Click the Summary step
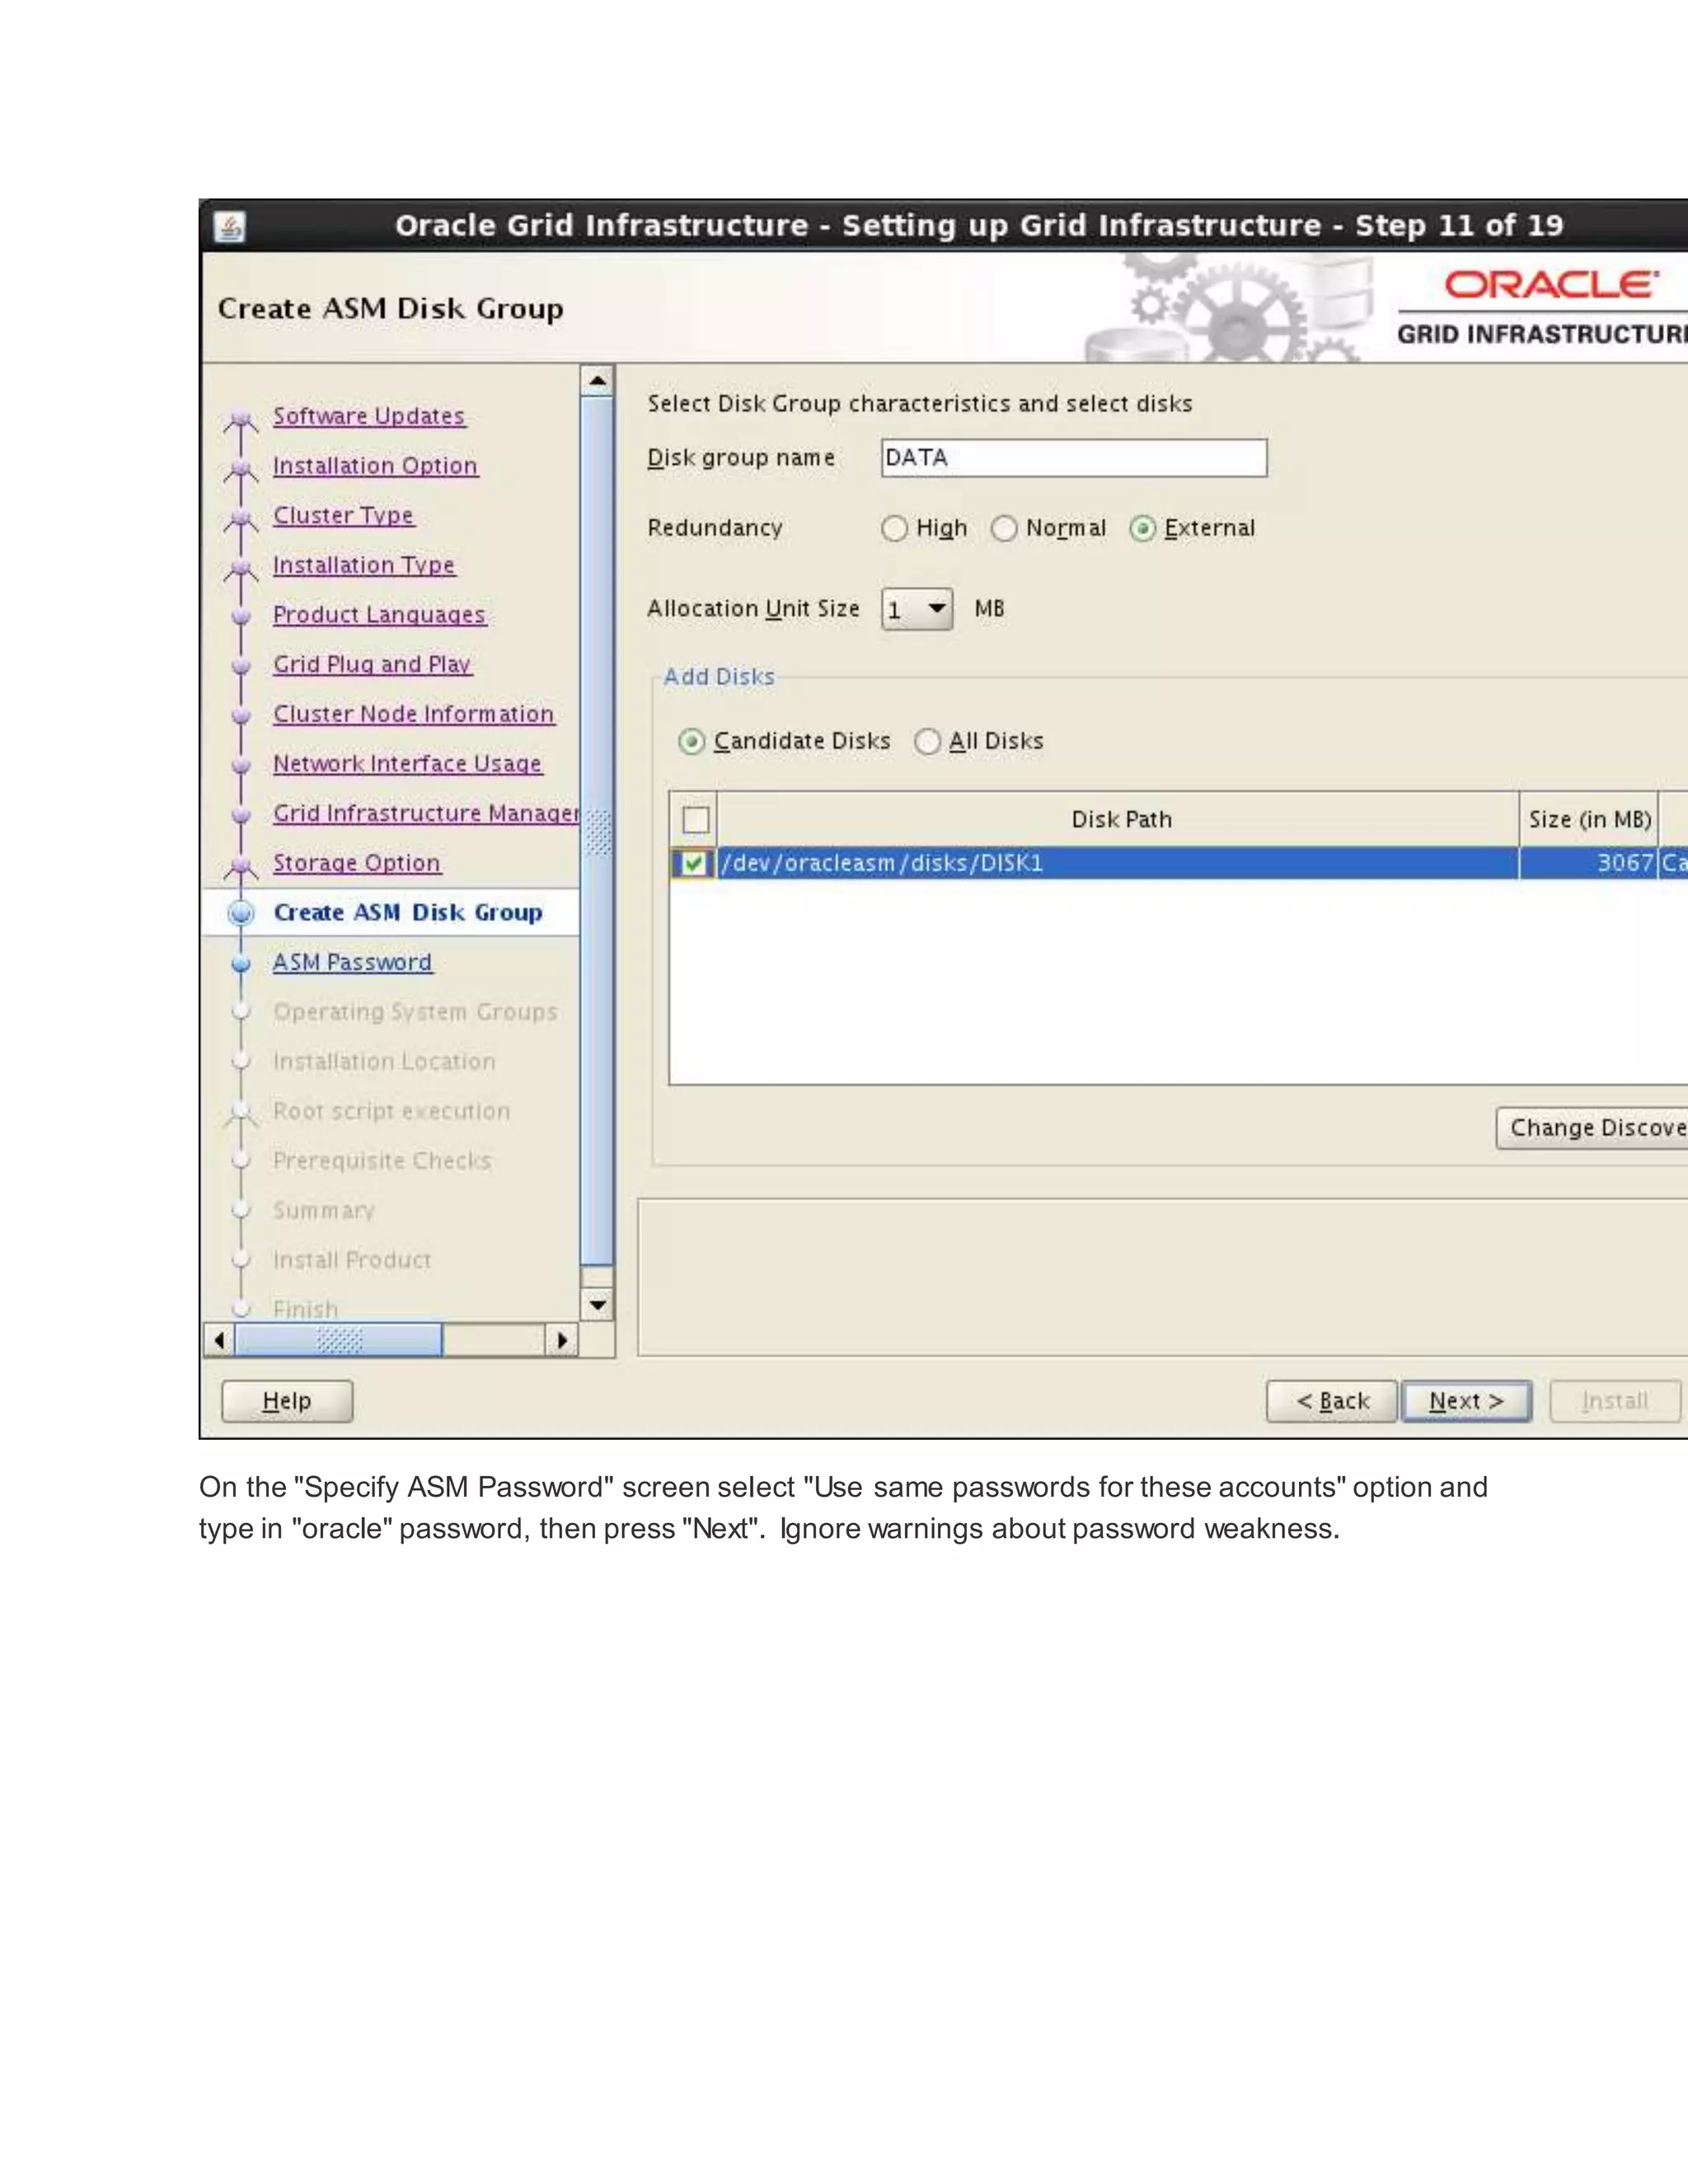This screenshot has width=1688, height=2184. pyautogui.click(x=324, y=1210)
